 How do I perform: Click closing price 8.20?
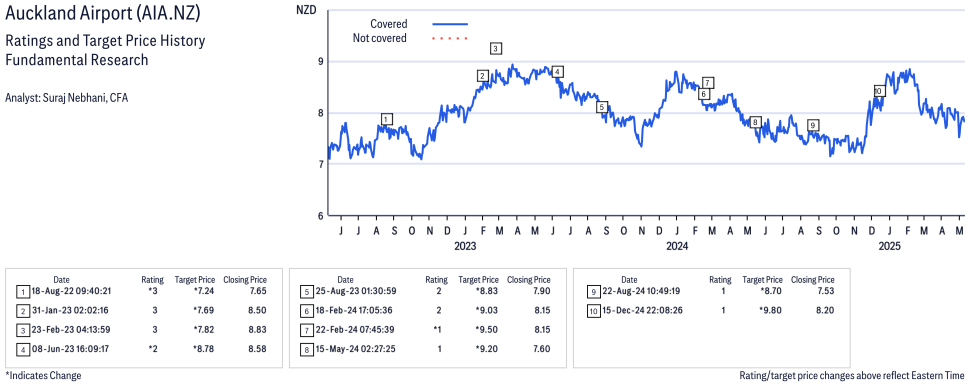pyautogui.click(x=825, y=310)
